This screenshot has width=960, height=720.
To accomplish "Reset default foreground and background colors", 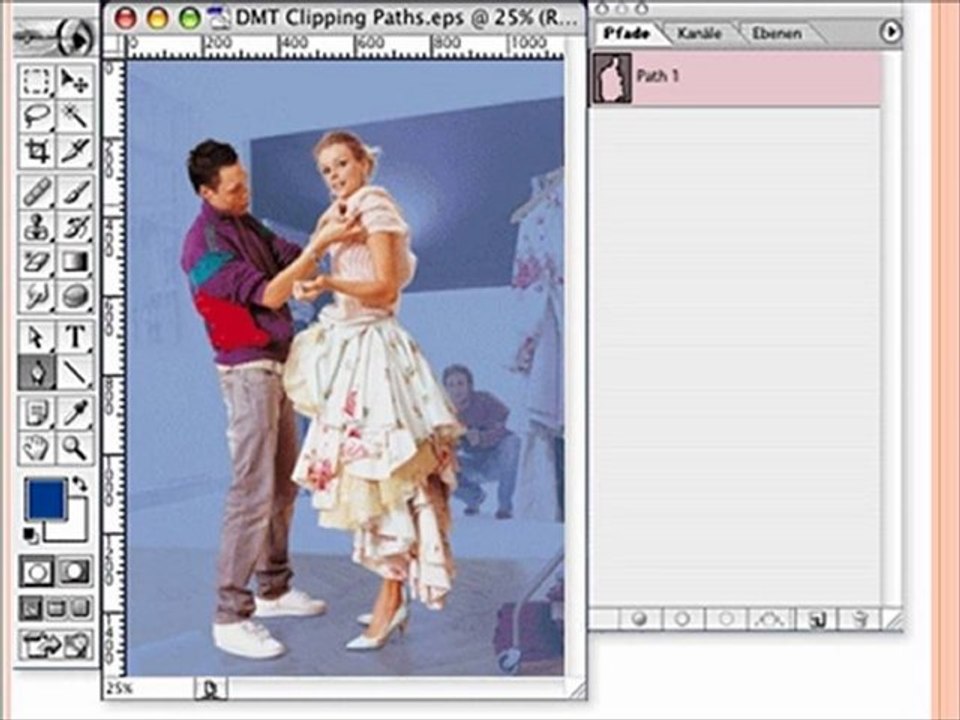I will point(31,535).
